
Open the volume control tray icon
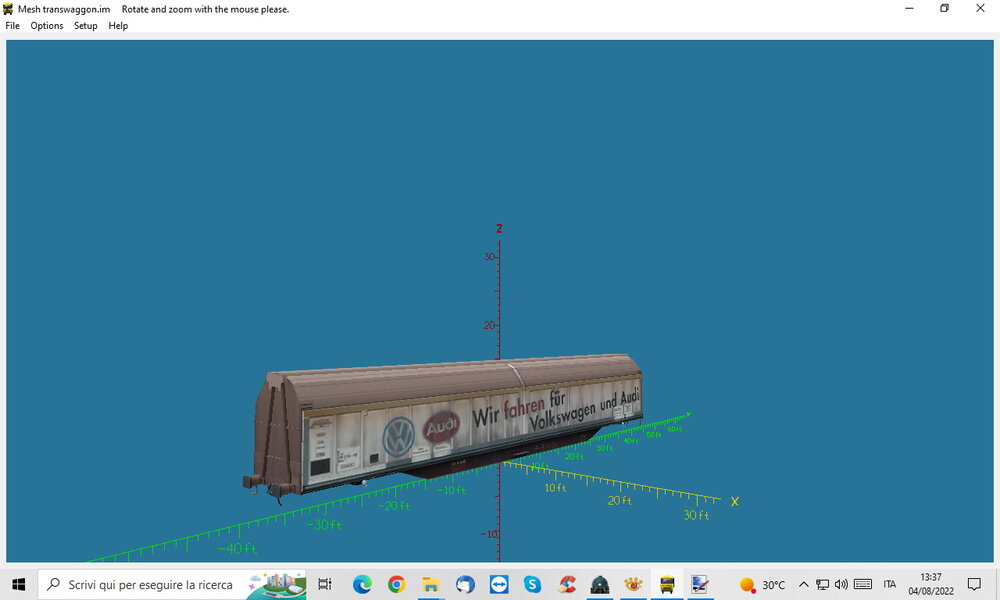coord(842,584)
